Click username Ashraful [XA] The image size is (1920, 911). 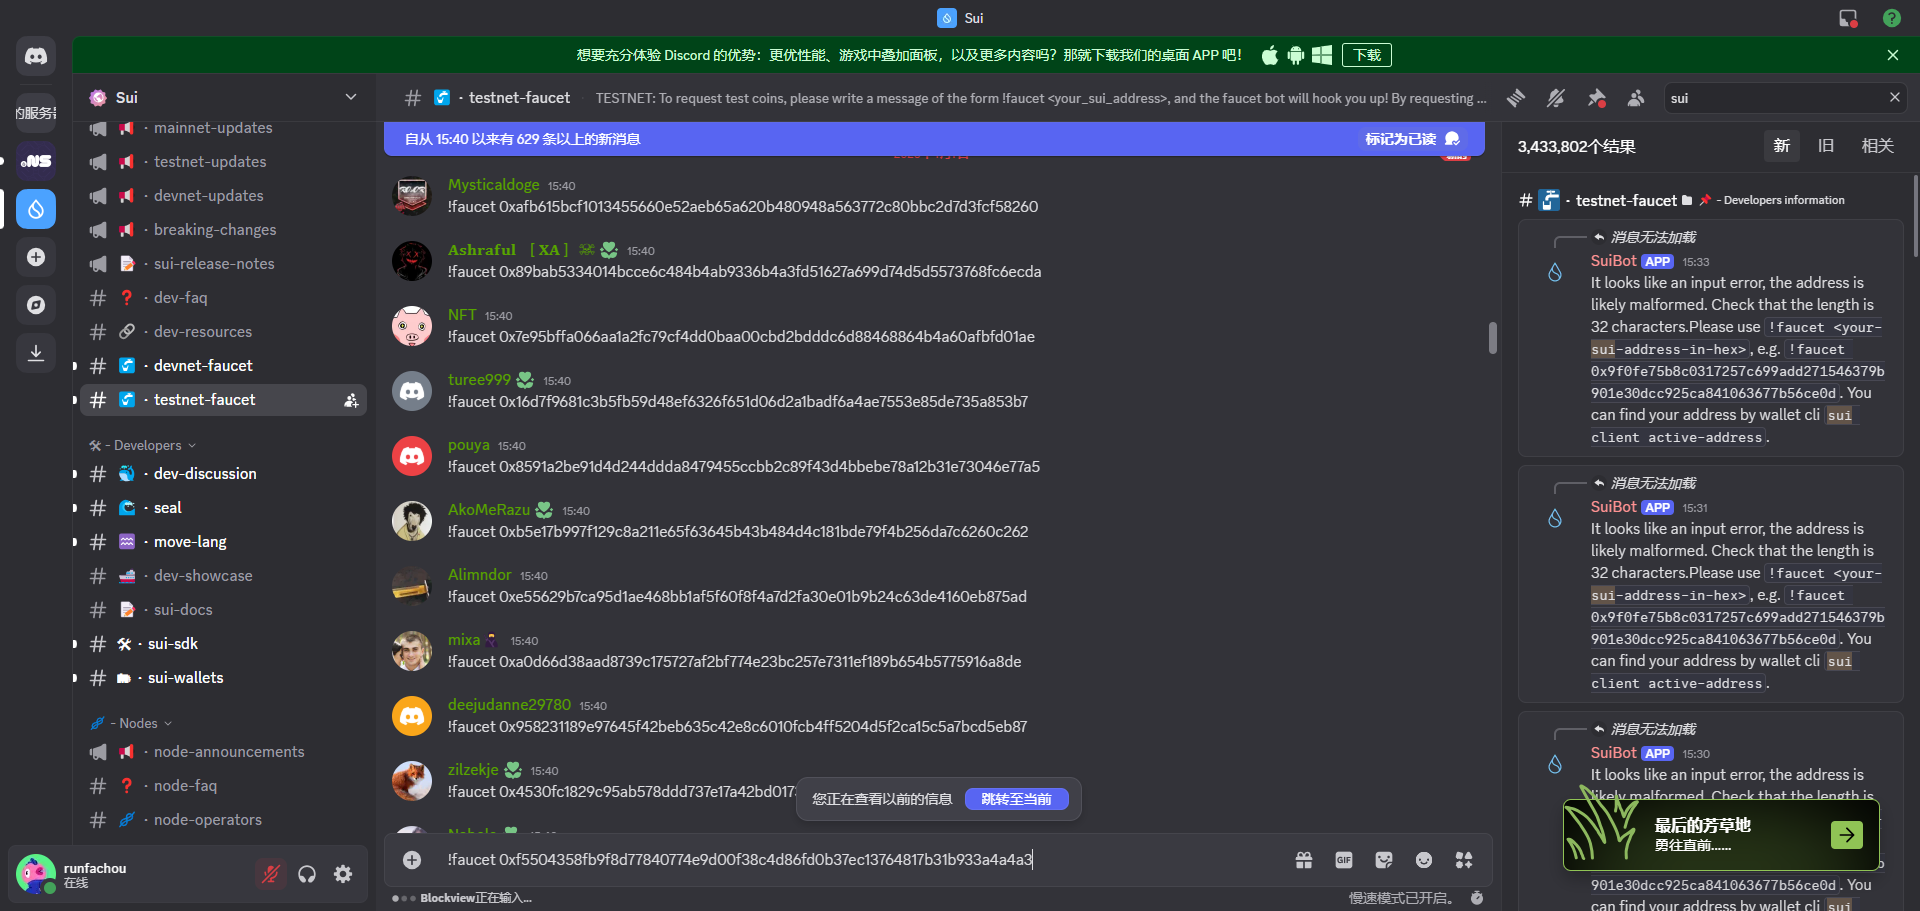point(508,250)
